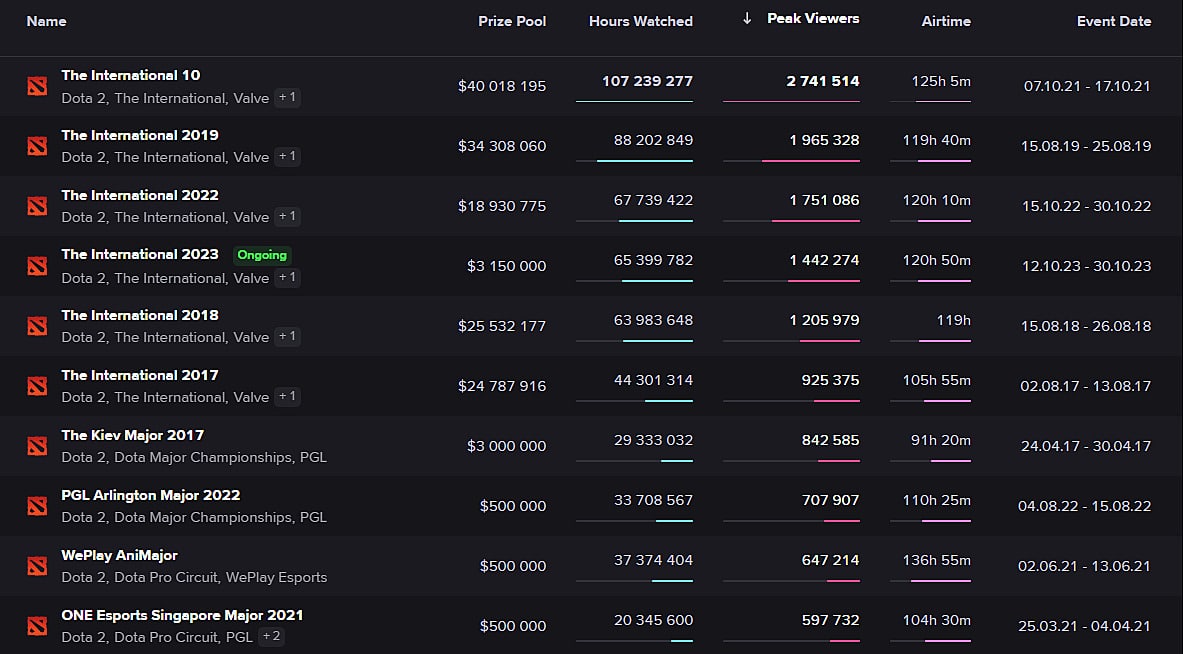Sort the table by Prize Pool
The width and height of the screenshot is (1183, 654).
(x=512, y=21)
